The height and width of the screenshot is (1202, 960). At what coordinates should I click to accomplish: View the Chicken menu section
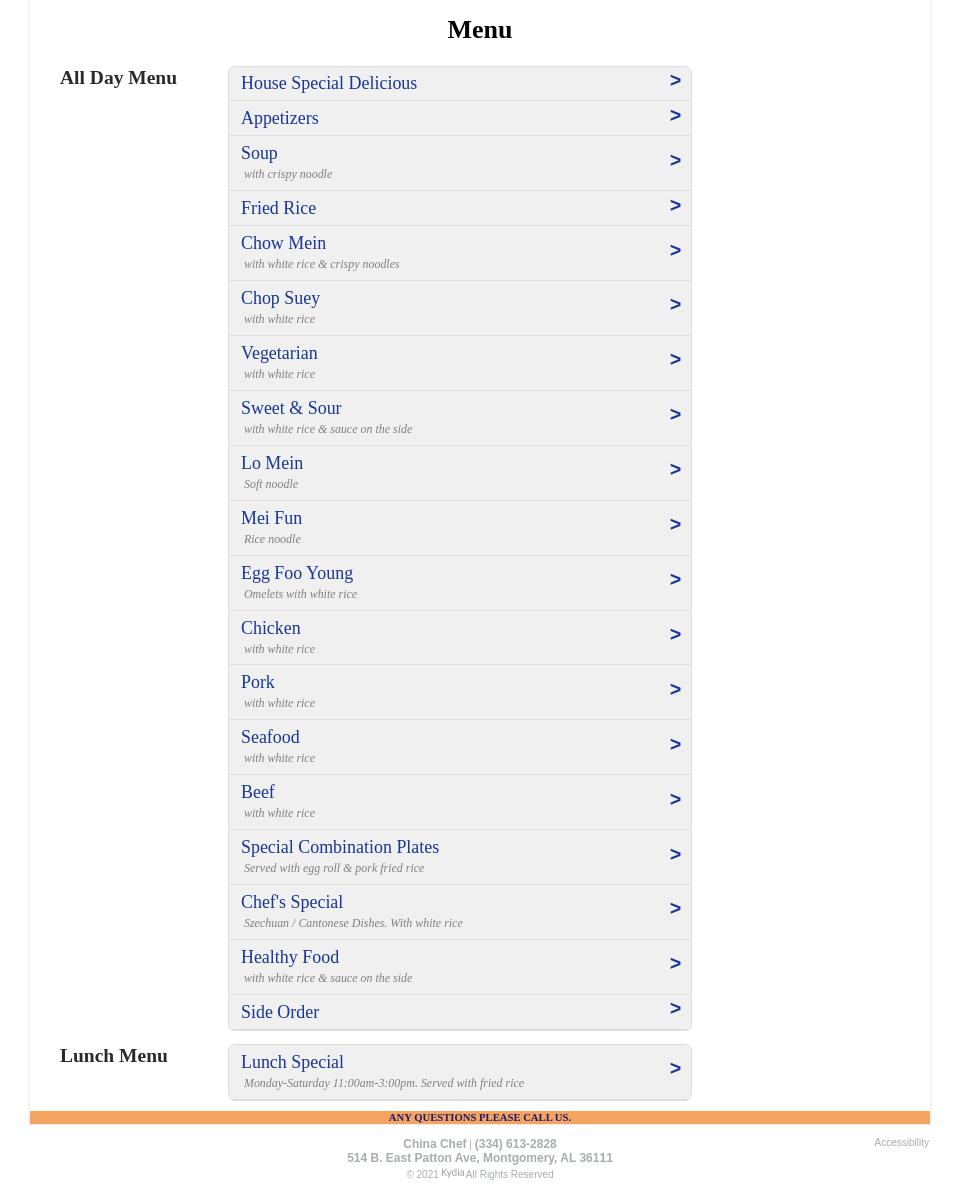pos(270,628)
